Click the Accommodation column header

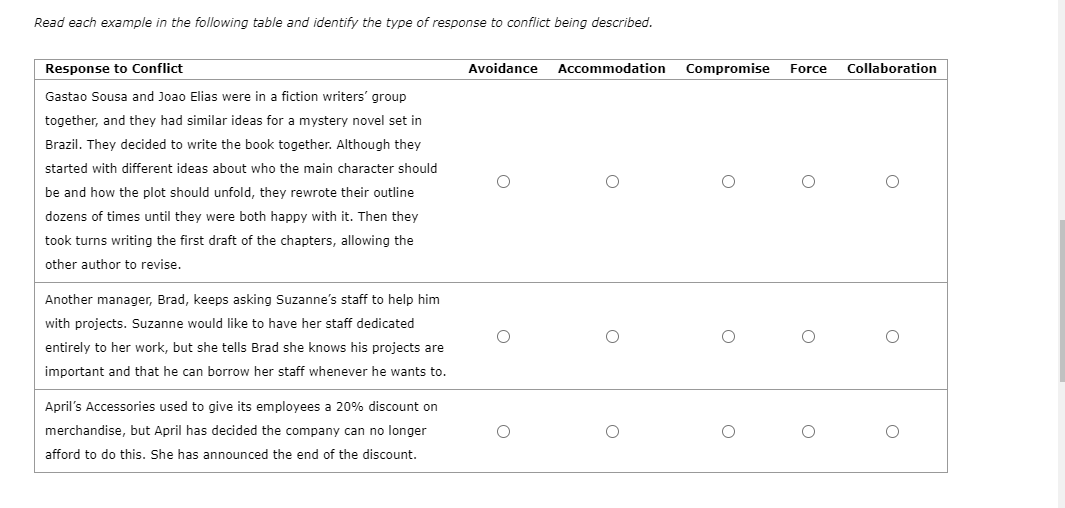pos(611,69)
